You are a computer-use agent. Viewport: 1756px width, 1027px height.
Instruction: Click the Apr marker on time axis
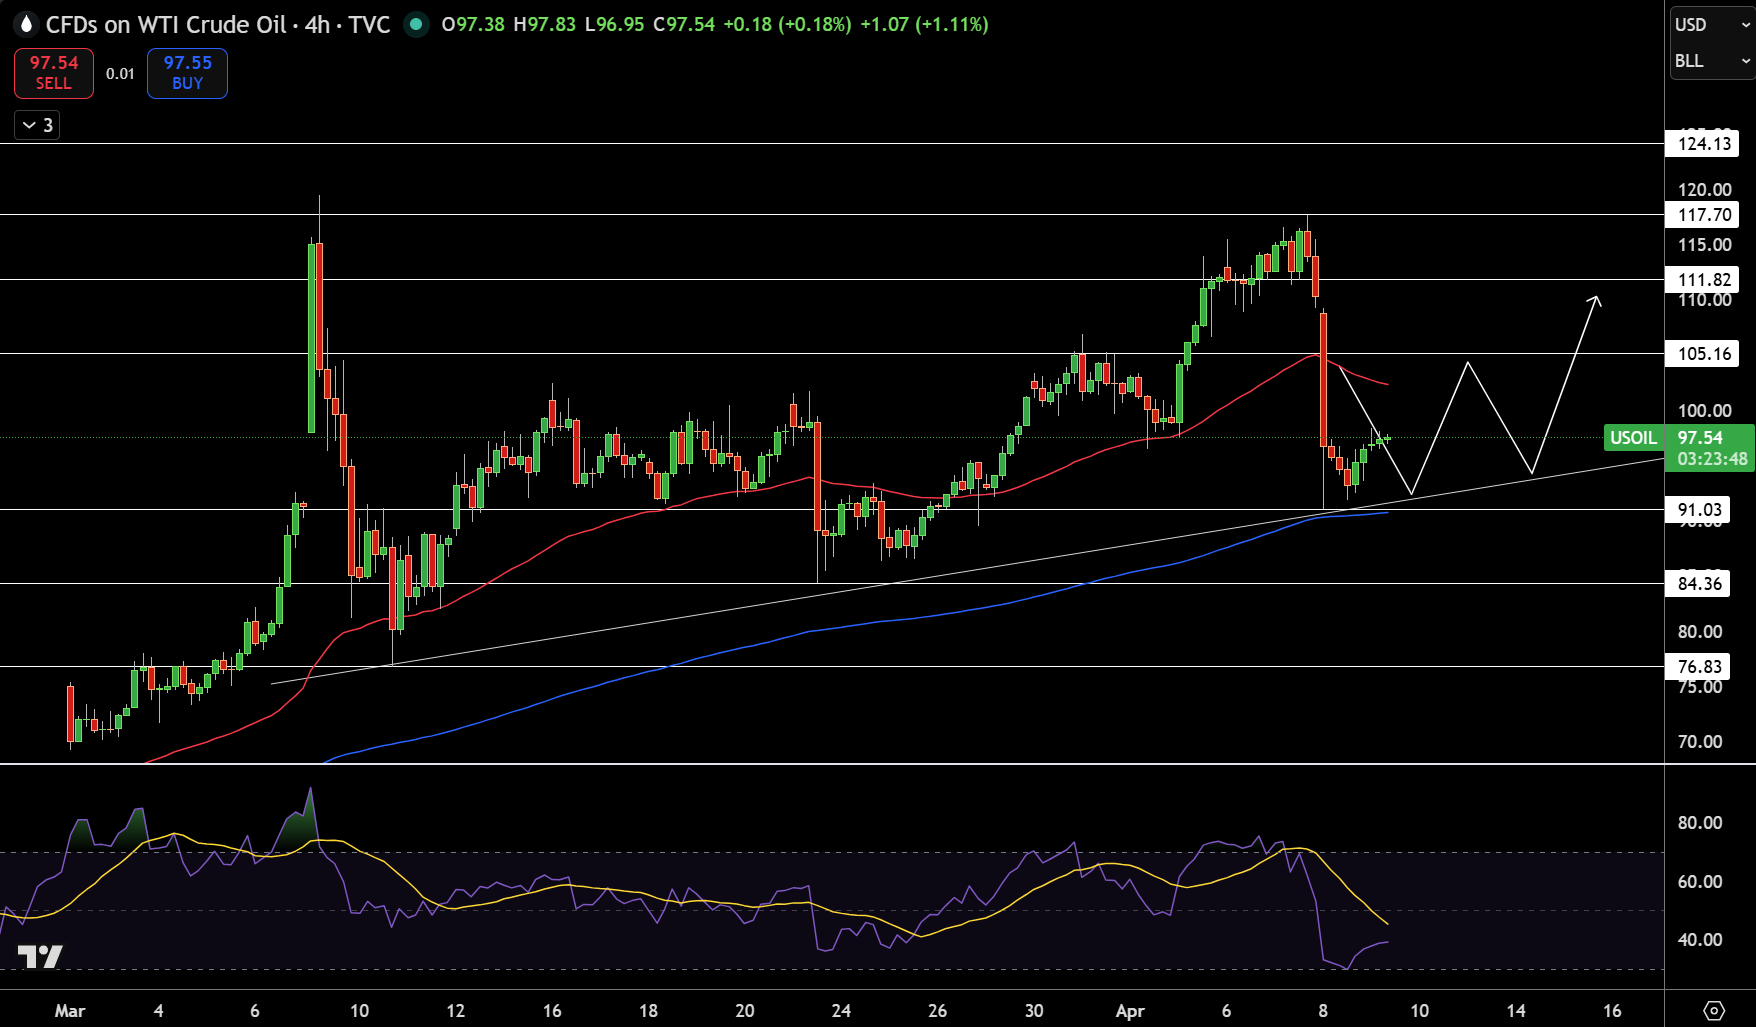pyautogui.click(x=1130, y=1010)
